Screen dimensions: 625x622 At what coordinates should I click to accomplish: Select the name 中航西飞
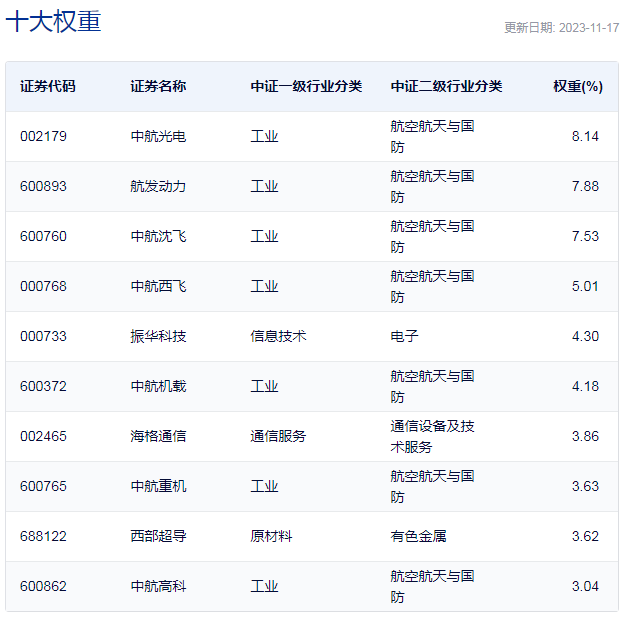pos(158,286)
